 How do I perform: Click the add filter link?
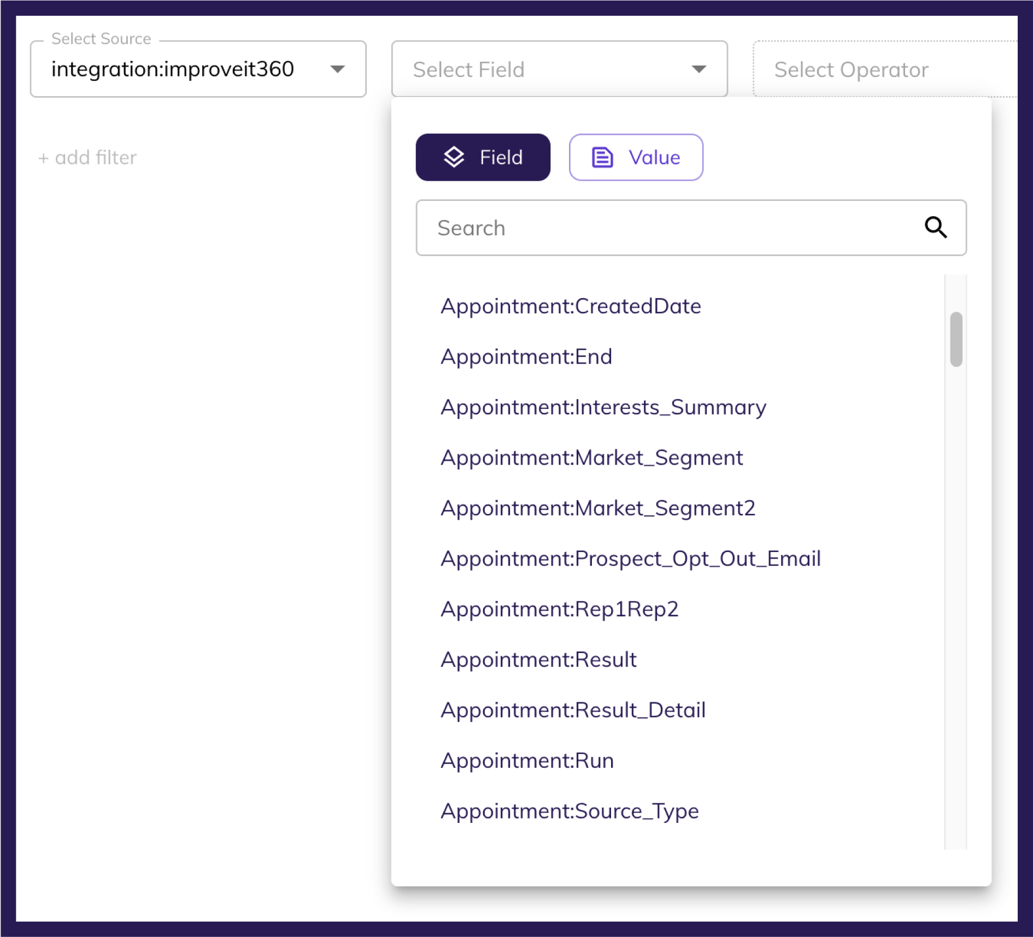(87, 157)
